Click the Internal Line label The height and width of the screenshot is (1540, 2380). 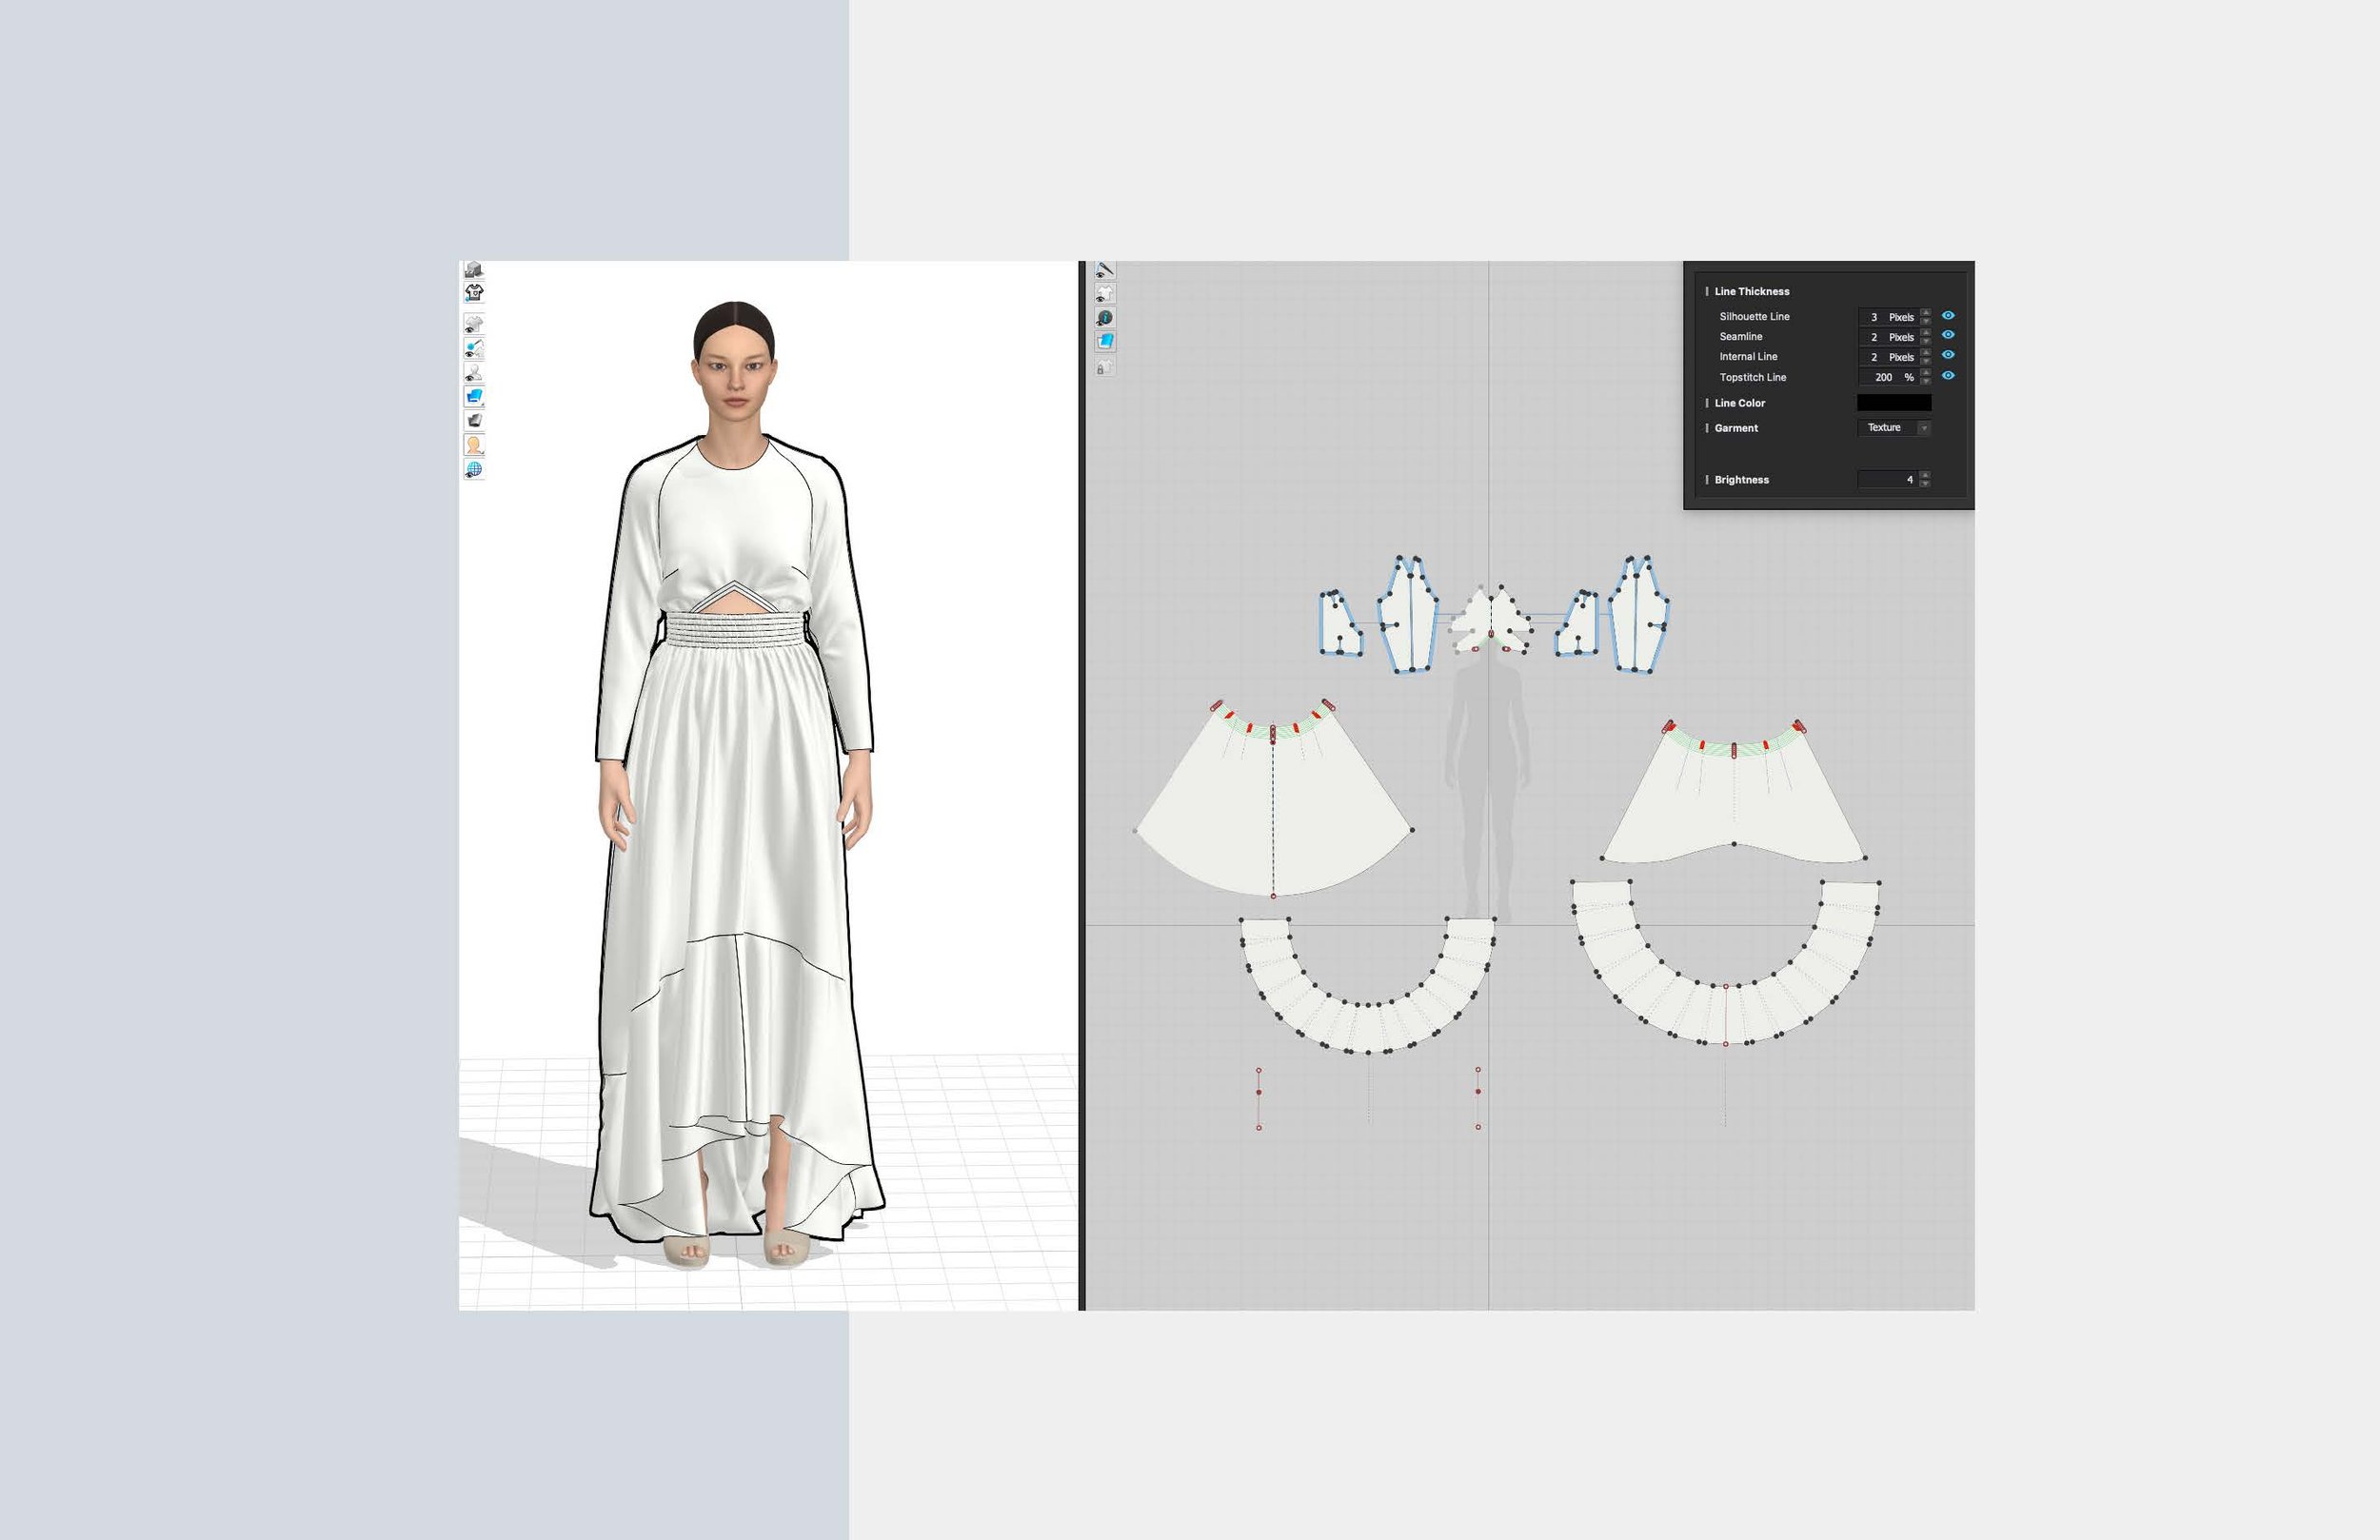pyautogui.click(x=1748, y=357)
